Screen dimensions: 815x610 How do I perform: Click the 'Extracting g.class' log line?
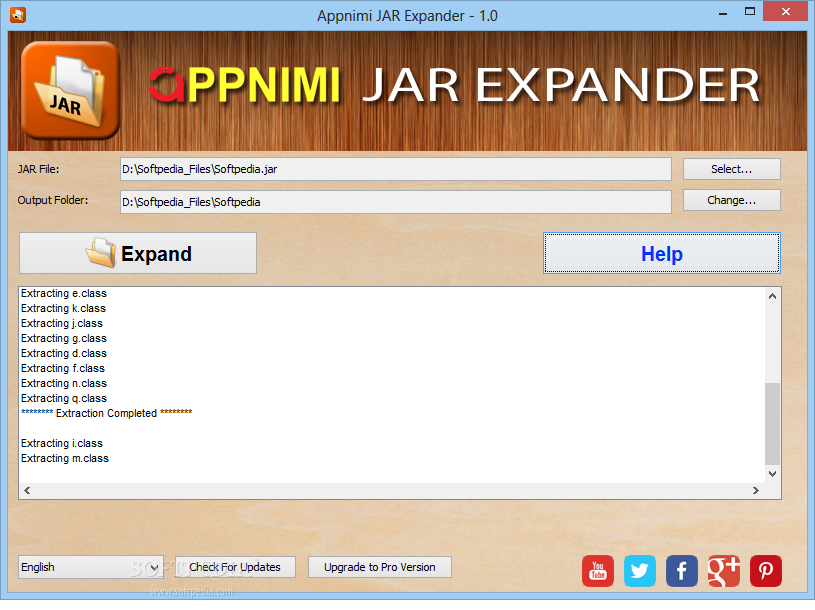click(64, 338)
